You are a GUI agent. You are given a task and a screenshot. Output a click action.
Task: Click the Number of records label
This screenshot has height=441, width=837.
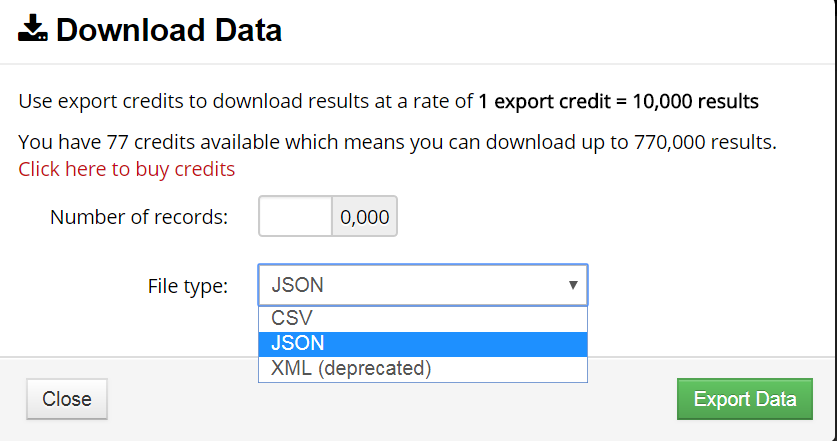[x=139, y=217]
